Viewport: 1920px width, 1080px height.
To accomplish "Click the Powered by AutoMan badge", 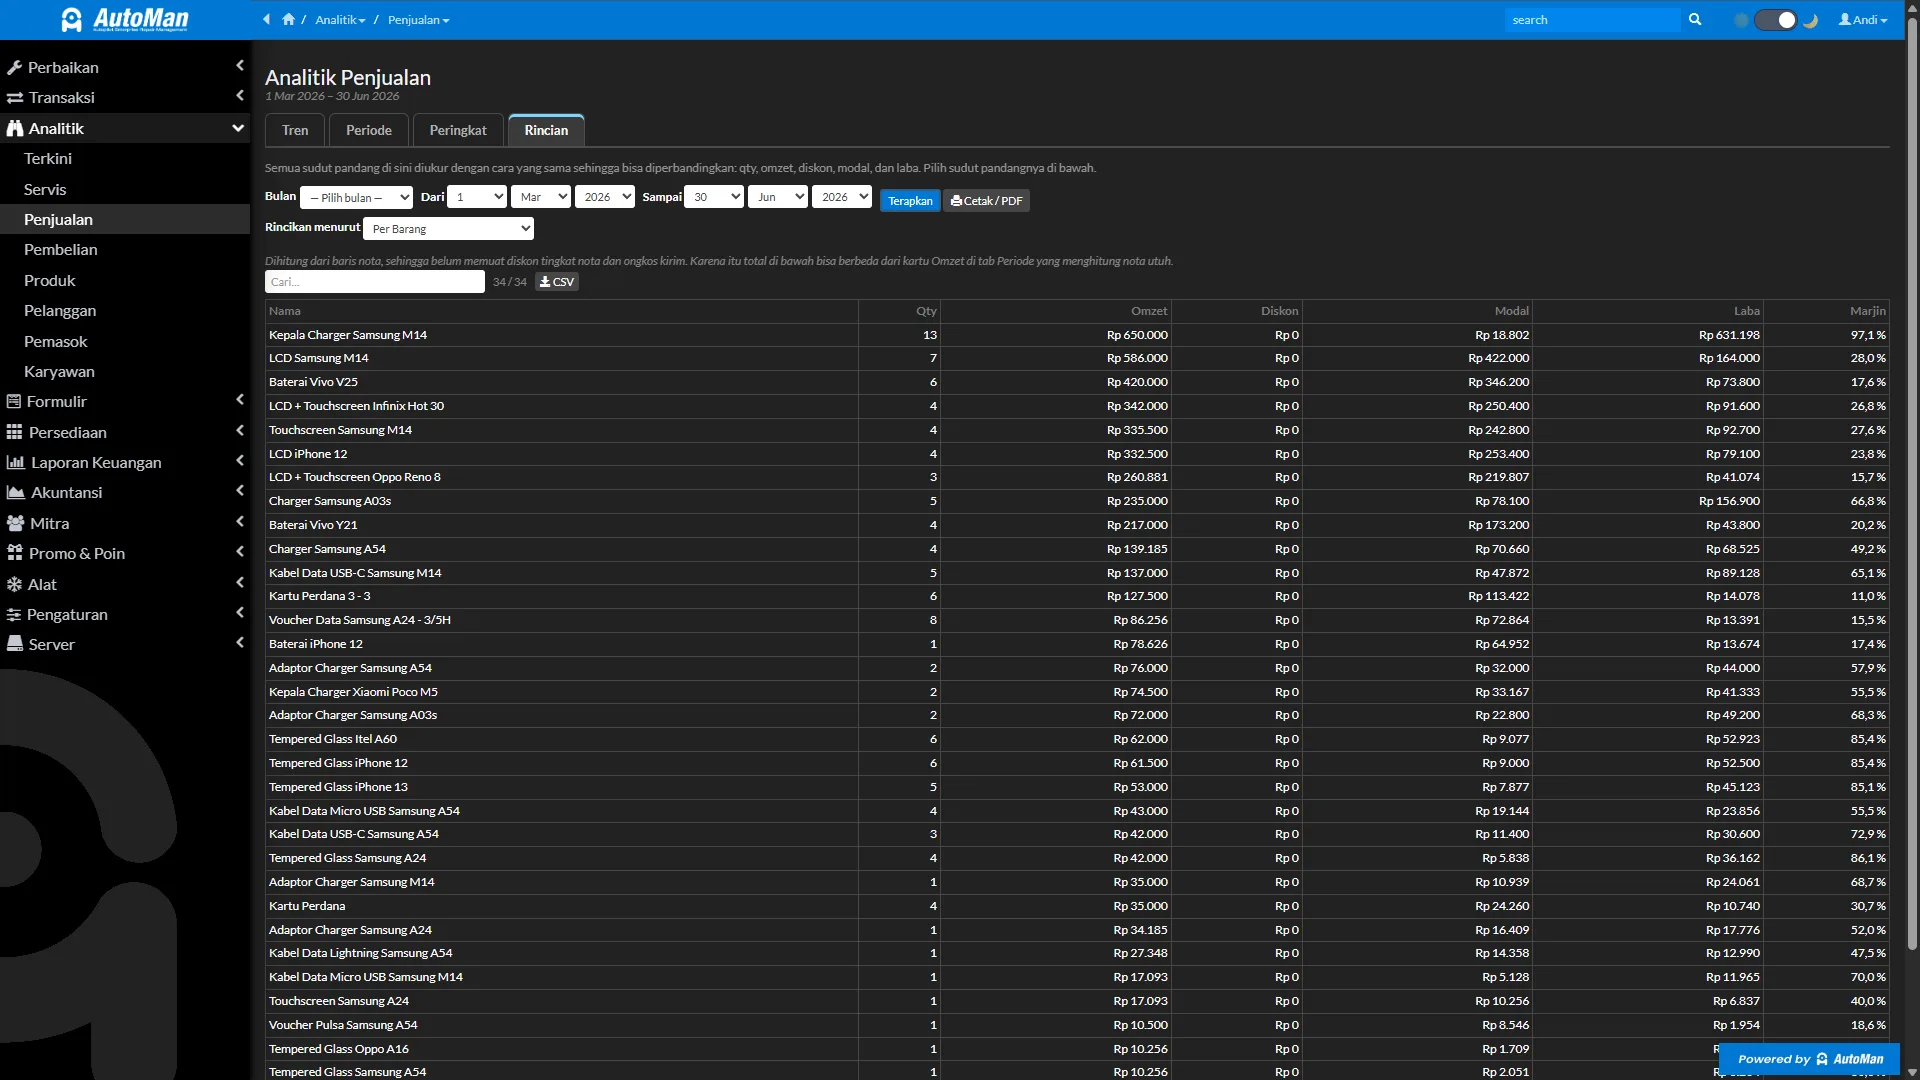I will point(1809,1059).
